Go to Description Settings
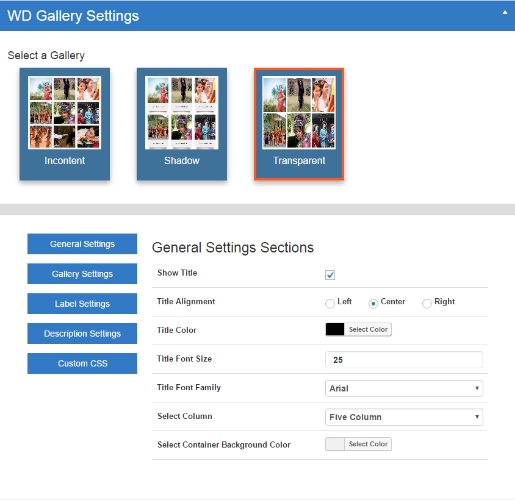This screenshot has height=500, width=515. tap(82, 333)
